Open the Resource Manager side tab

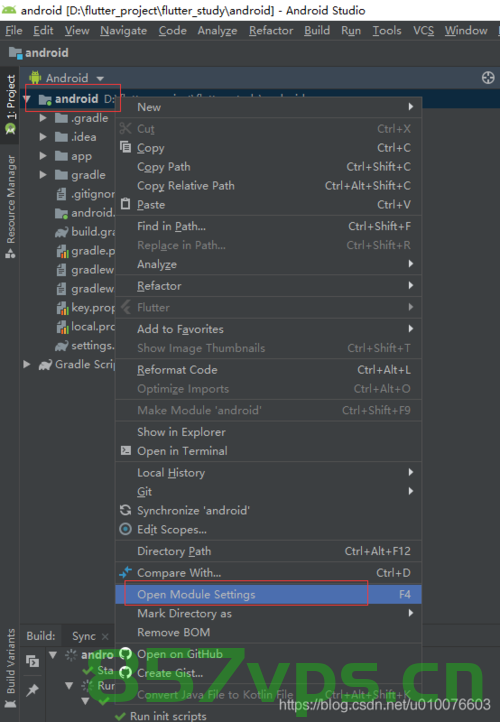[10, 206]
